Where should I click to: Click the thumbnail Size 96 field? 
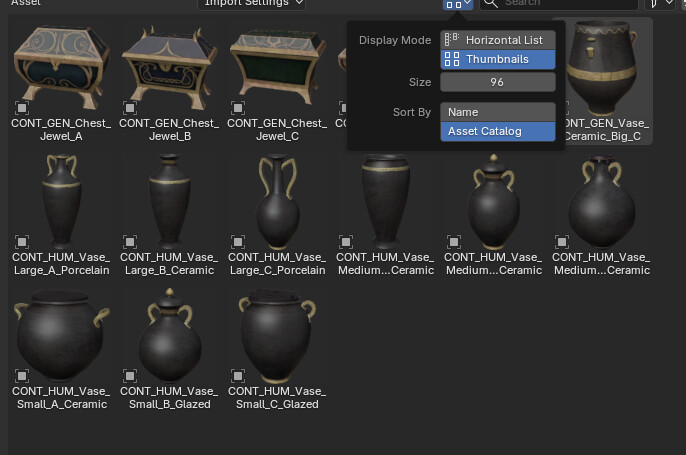pyautogui.click(x=498, y=82)
